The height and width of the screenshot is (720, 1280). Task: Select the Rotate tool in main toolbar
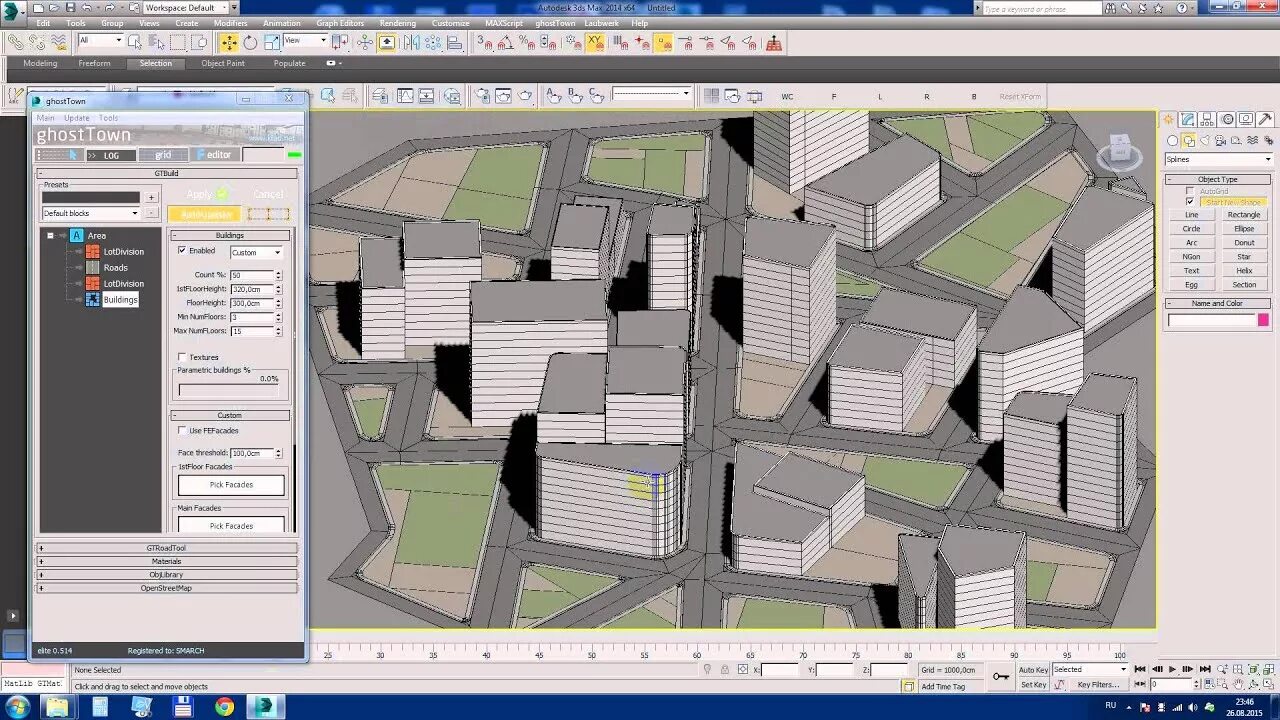coord(250,42)
